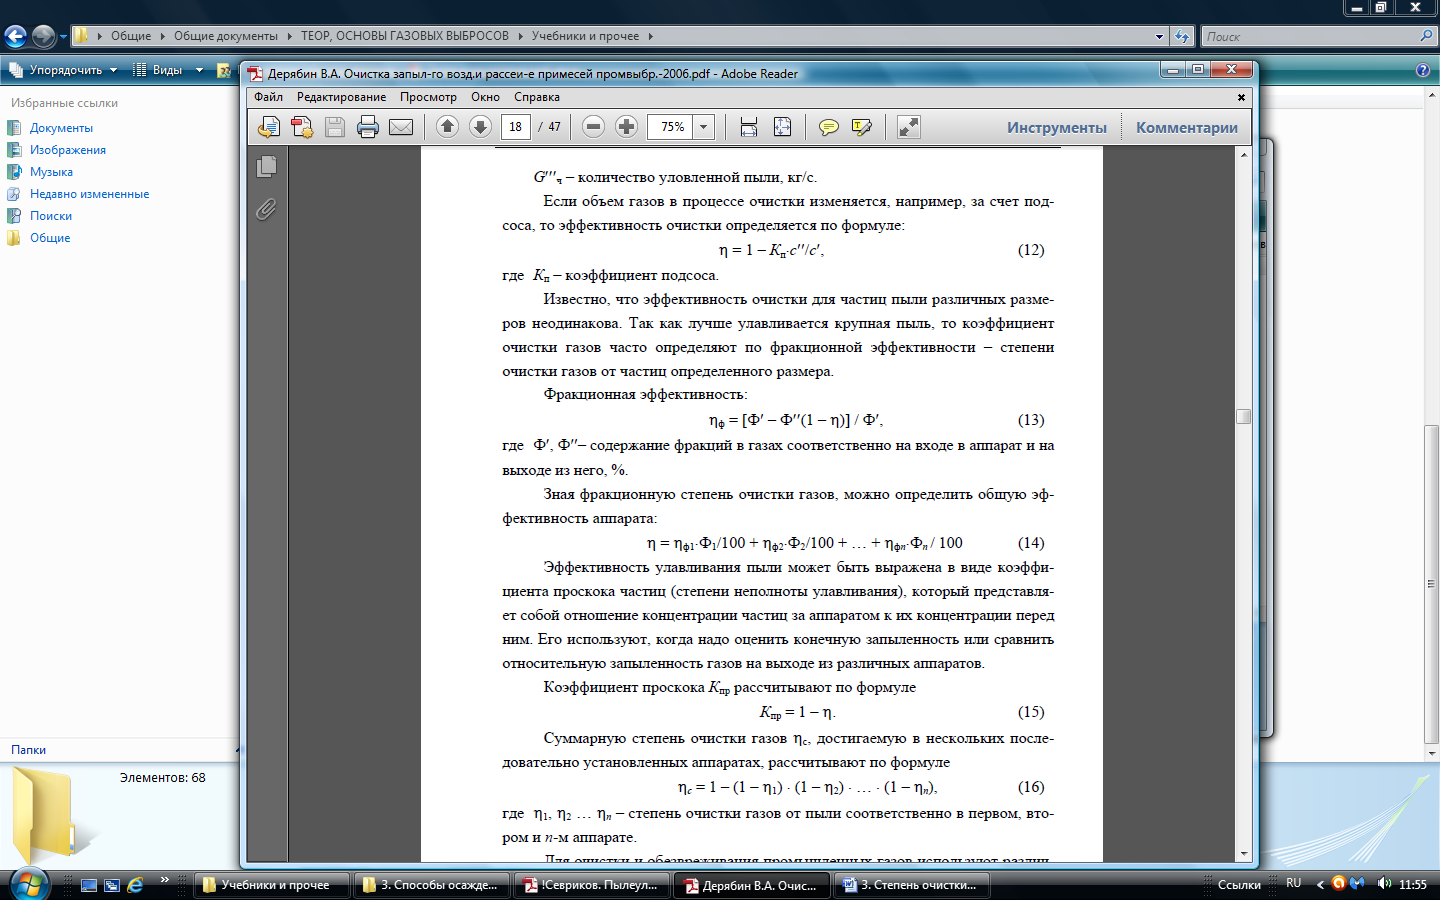The image size is (1440, 900).
Task: Click the PDF scrollbar down arrow
Action: click(x=1244, y=854)
